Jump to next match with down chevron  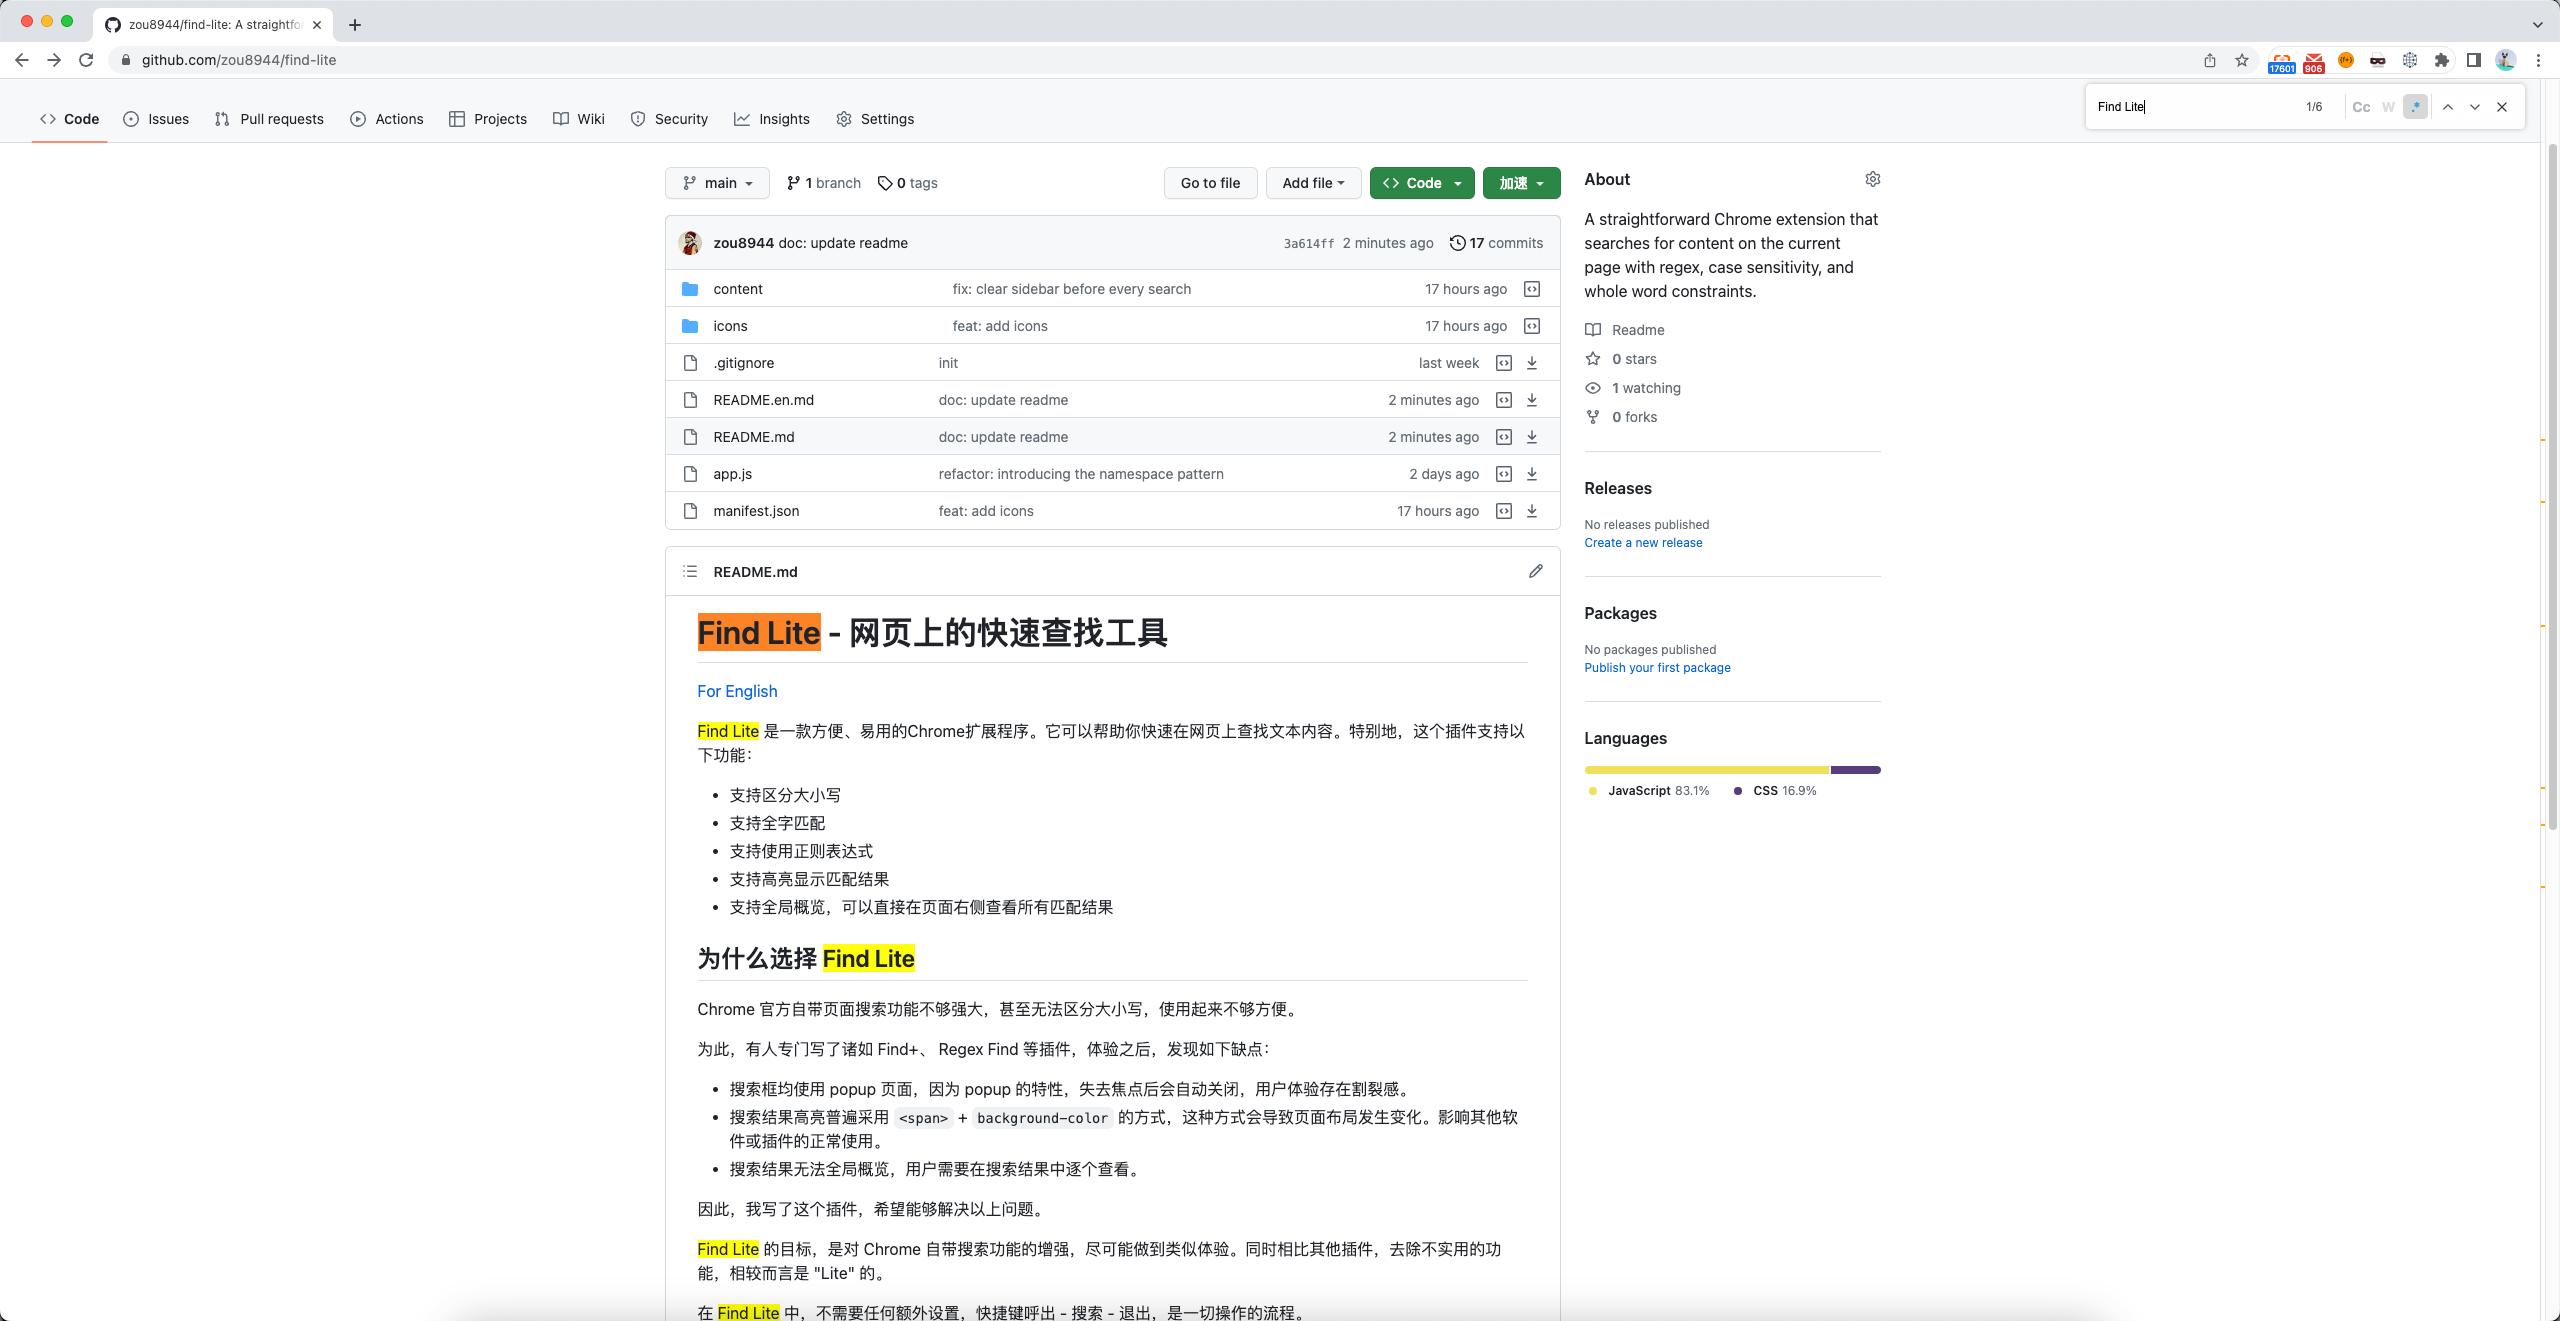click(2474, 107)
